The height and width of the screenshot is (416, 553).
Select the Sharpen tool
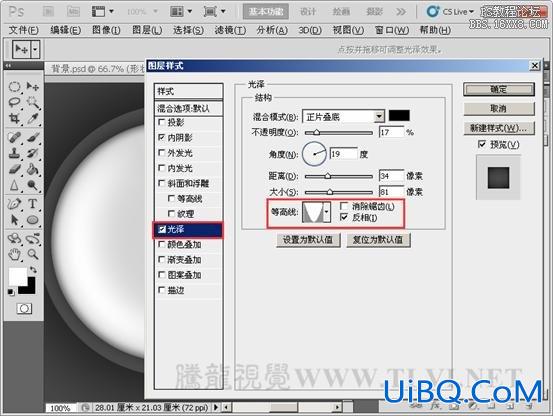click(14, 185)
